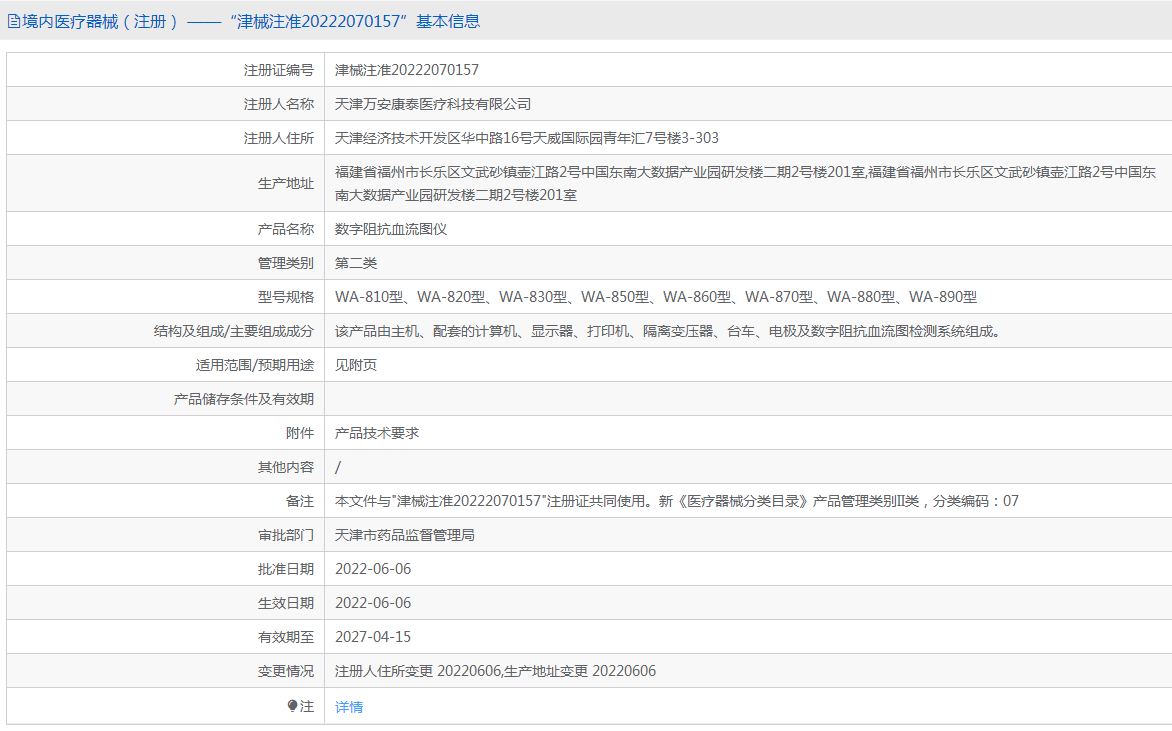The image size is (1172, 731).
Task: Click the structure and composition description text
Action: 667,331
